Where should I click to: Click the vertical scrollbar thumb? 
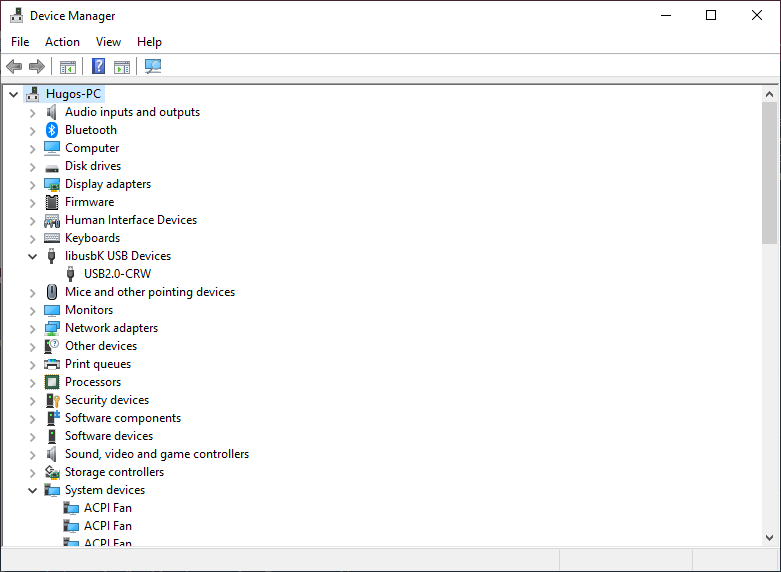[x=769, y=173]
